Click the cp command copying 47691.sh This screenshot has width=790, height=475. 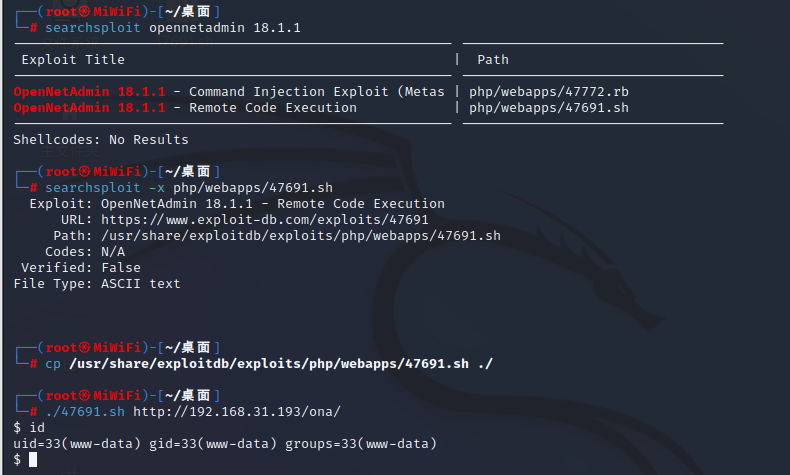click(x=269, y=364)
